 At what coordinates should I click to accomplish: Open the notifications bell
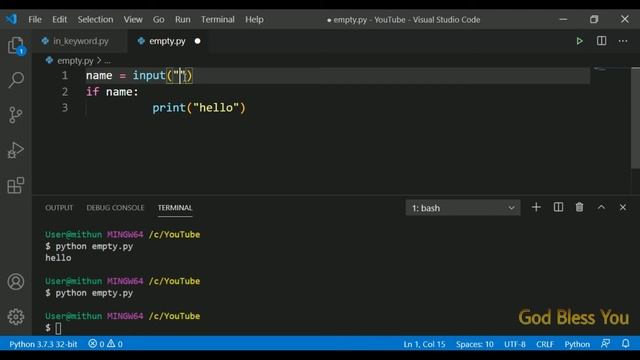coord(625,344)
